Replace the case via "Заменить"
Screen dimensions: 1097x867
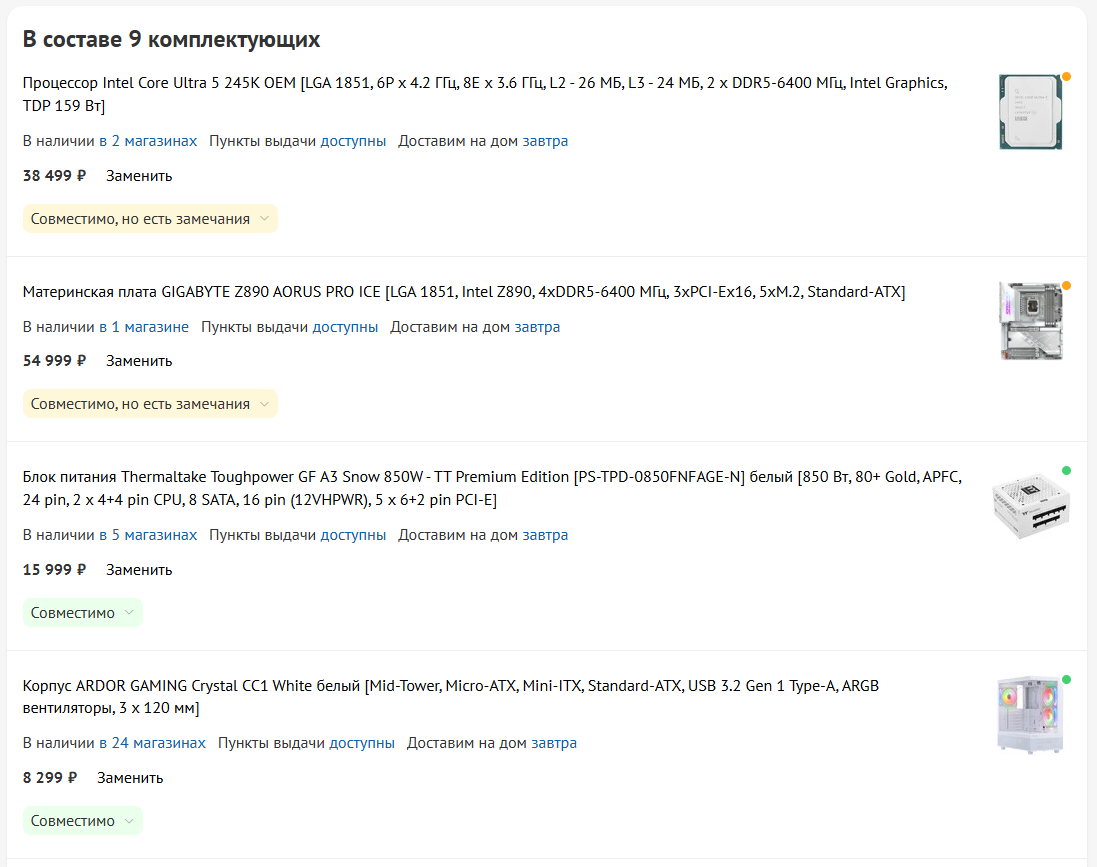tap(130, 777)
